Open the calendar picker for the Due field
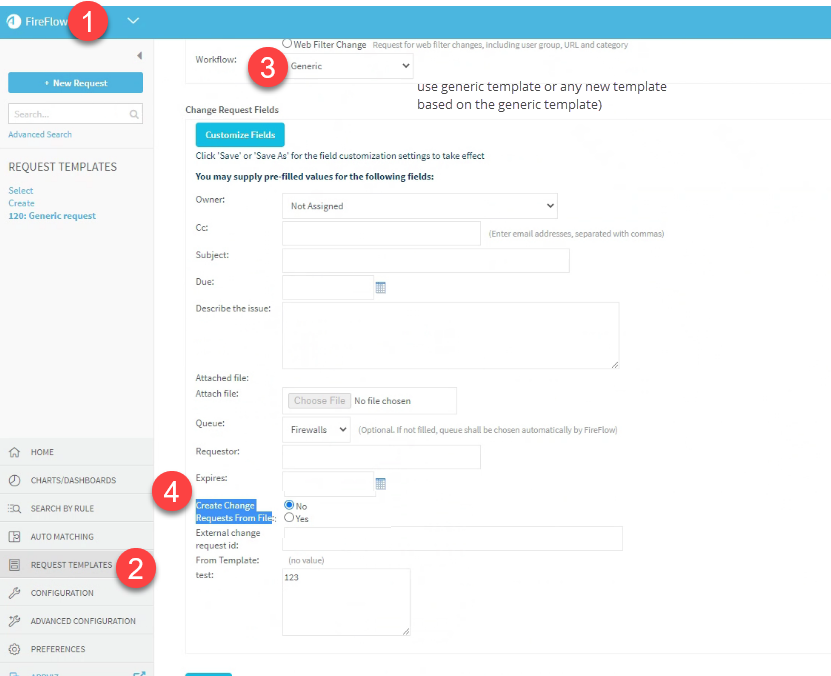The image size is (831, 676). coord(383,287)
